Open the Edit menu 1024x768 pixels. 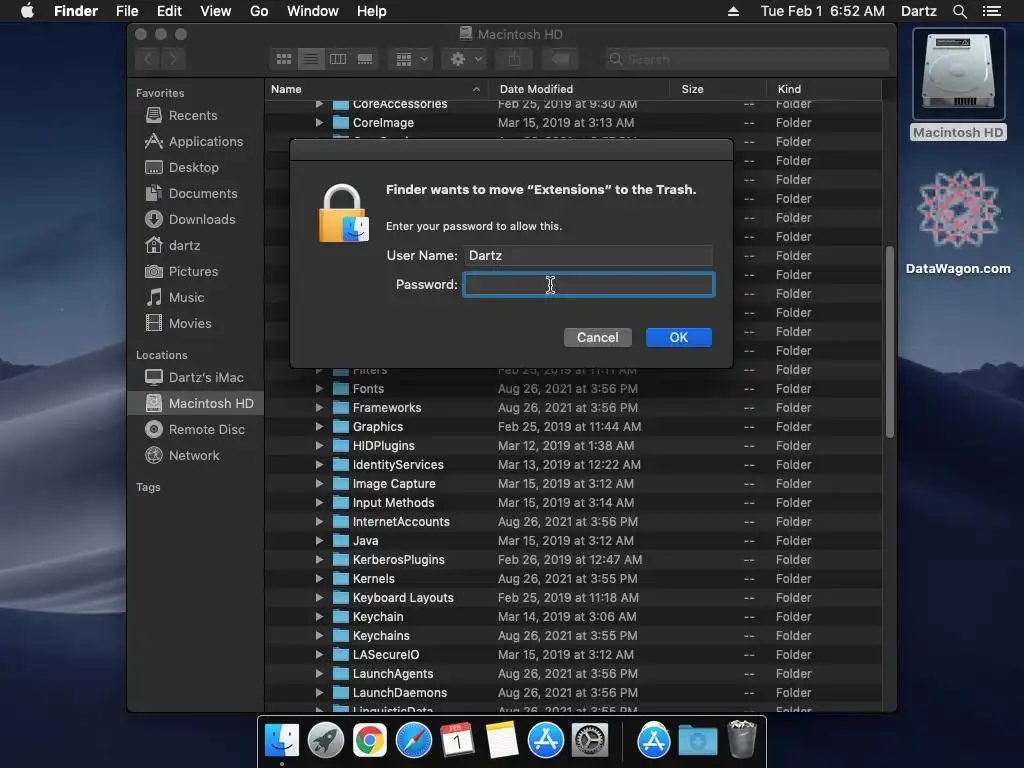click(x=169, y=11)
